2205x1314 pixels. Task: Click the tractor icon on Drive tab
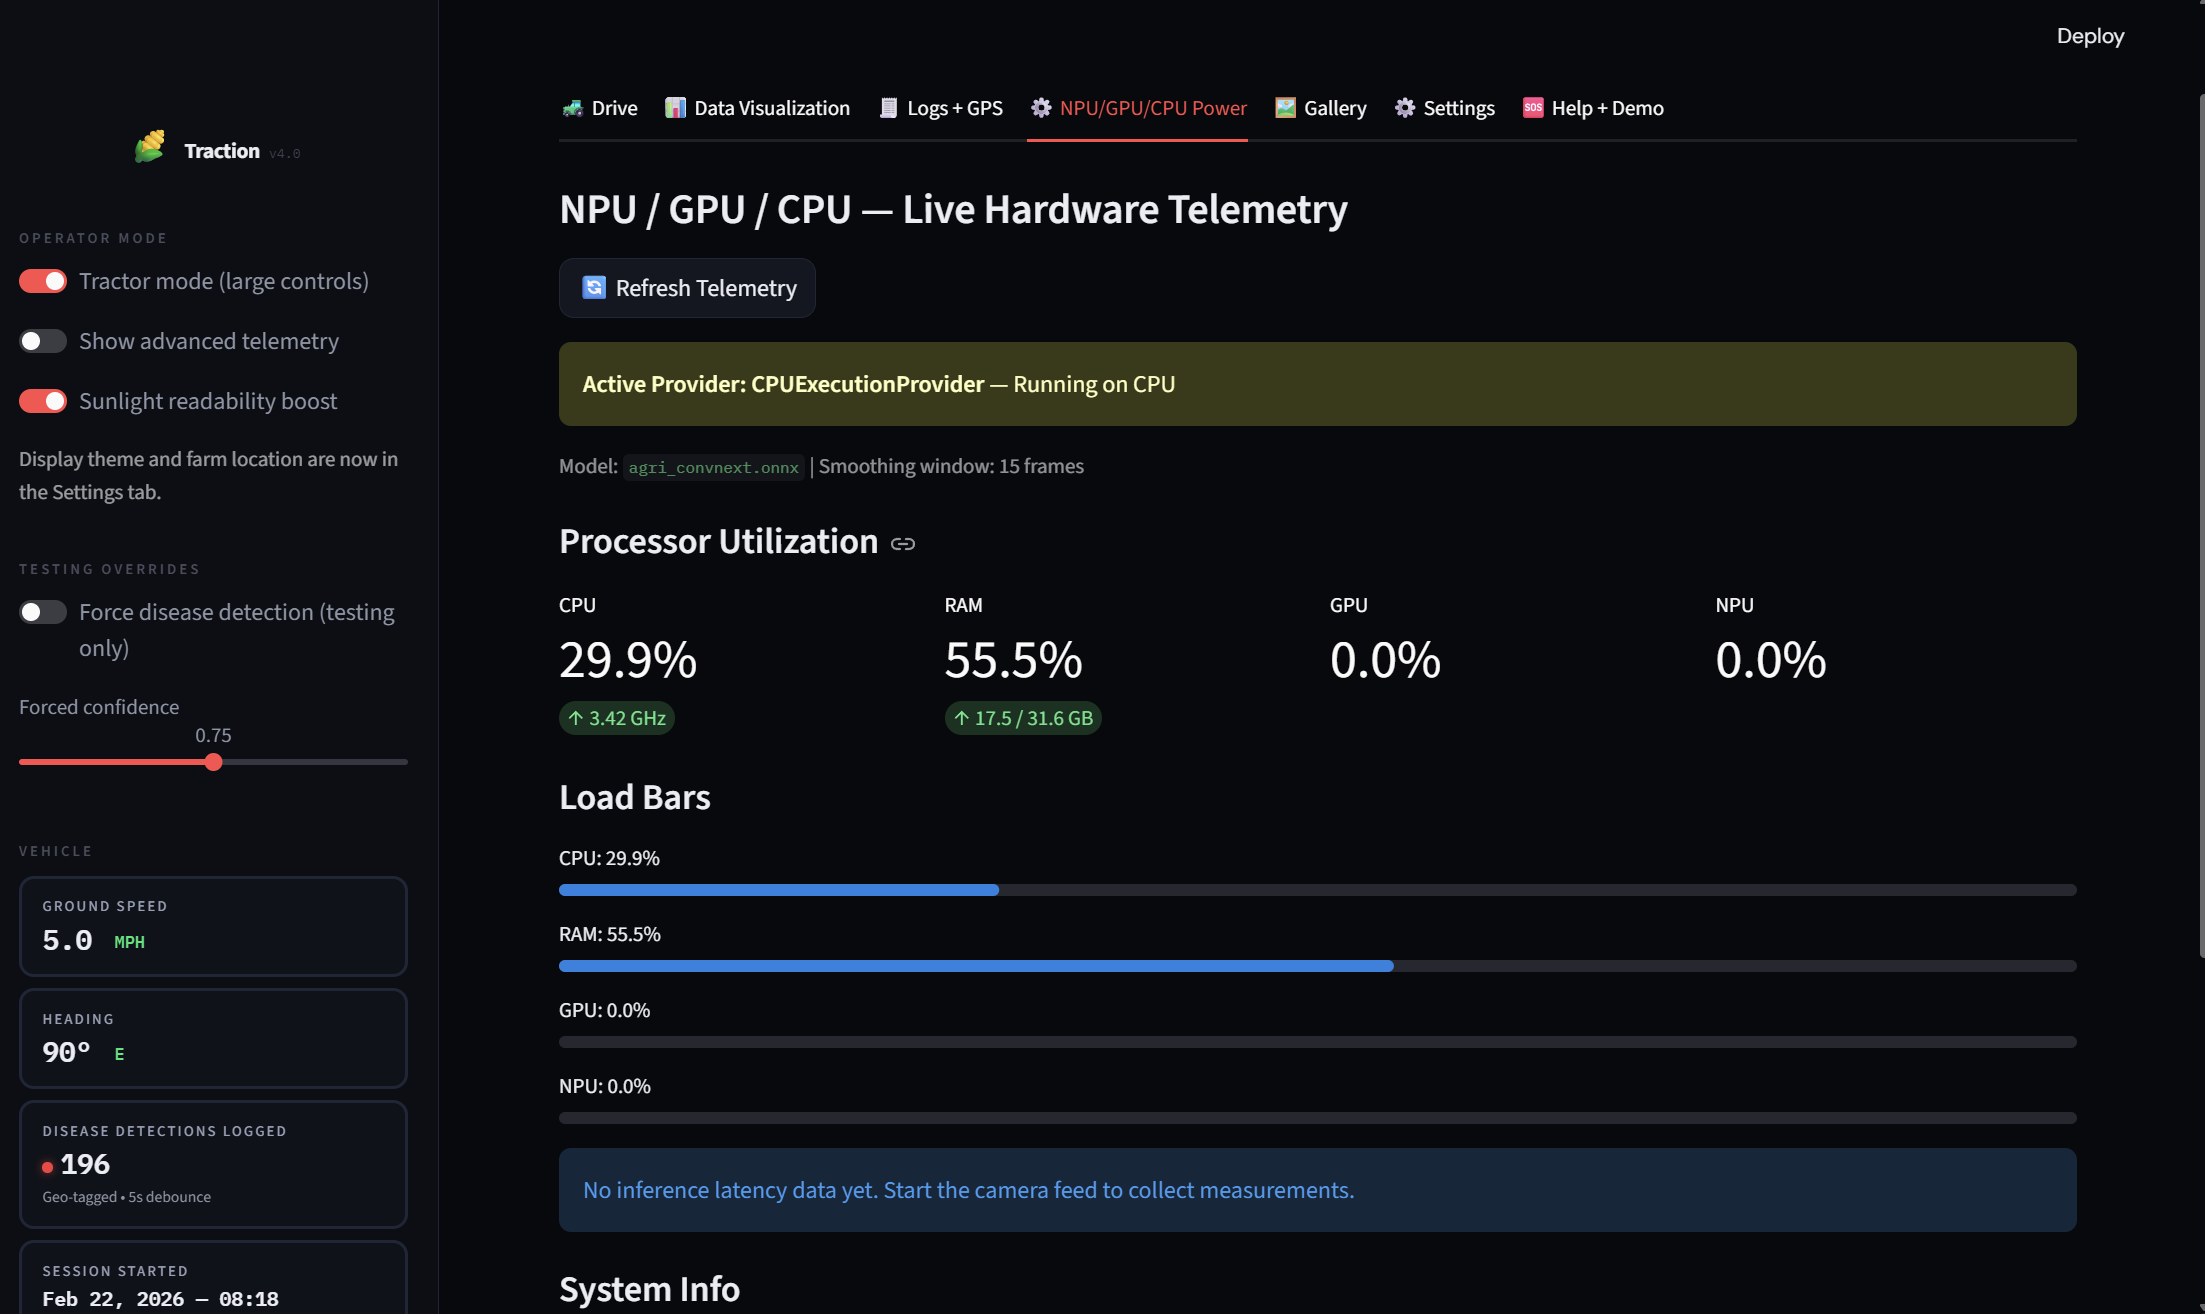[x=573, y=108]
